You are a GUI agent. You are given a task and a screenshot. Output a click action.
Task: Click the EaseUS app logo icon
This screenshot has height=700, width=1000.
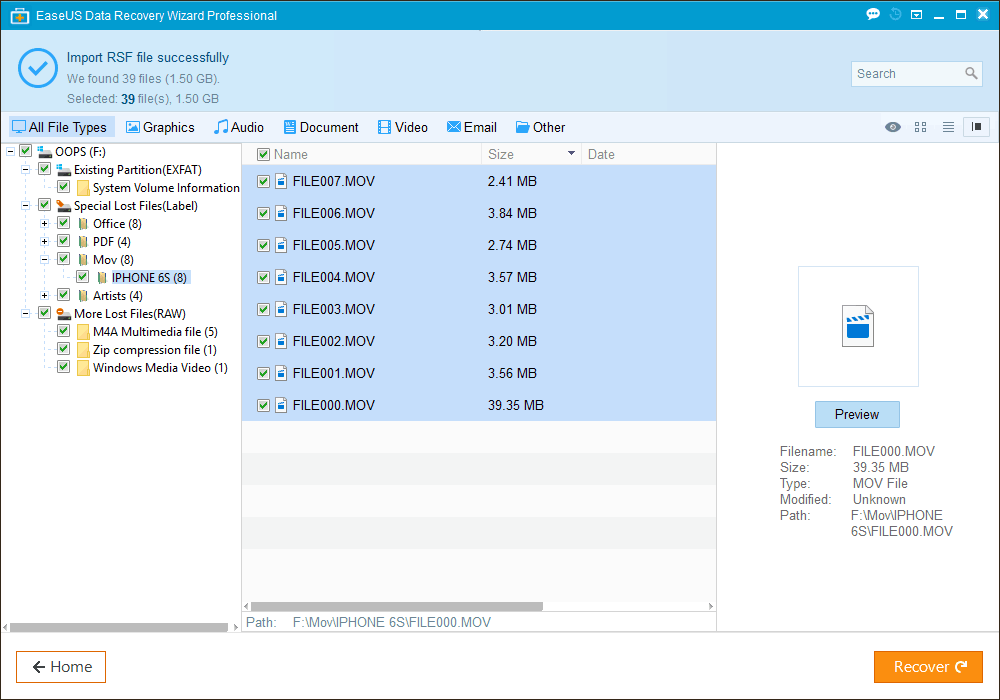(x=20, y=15)
